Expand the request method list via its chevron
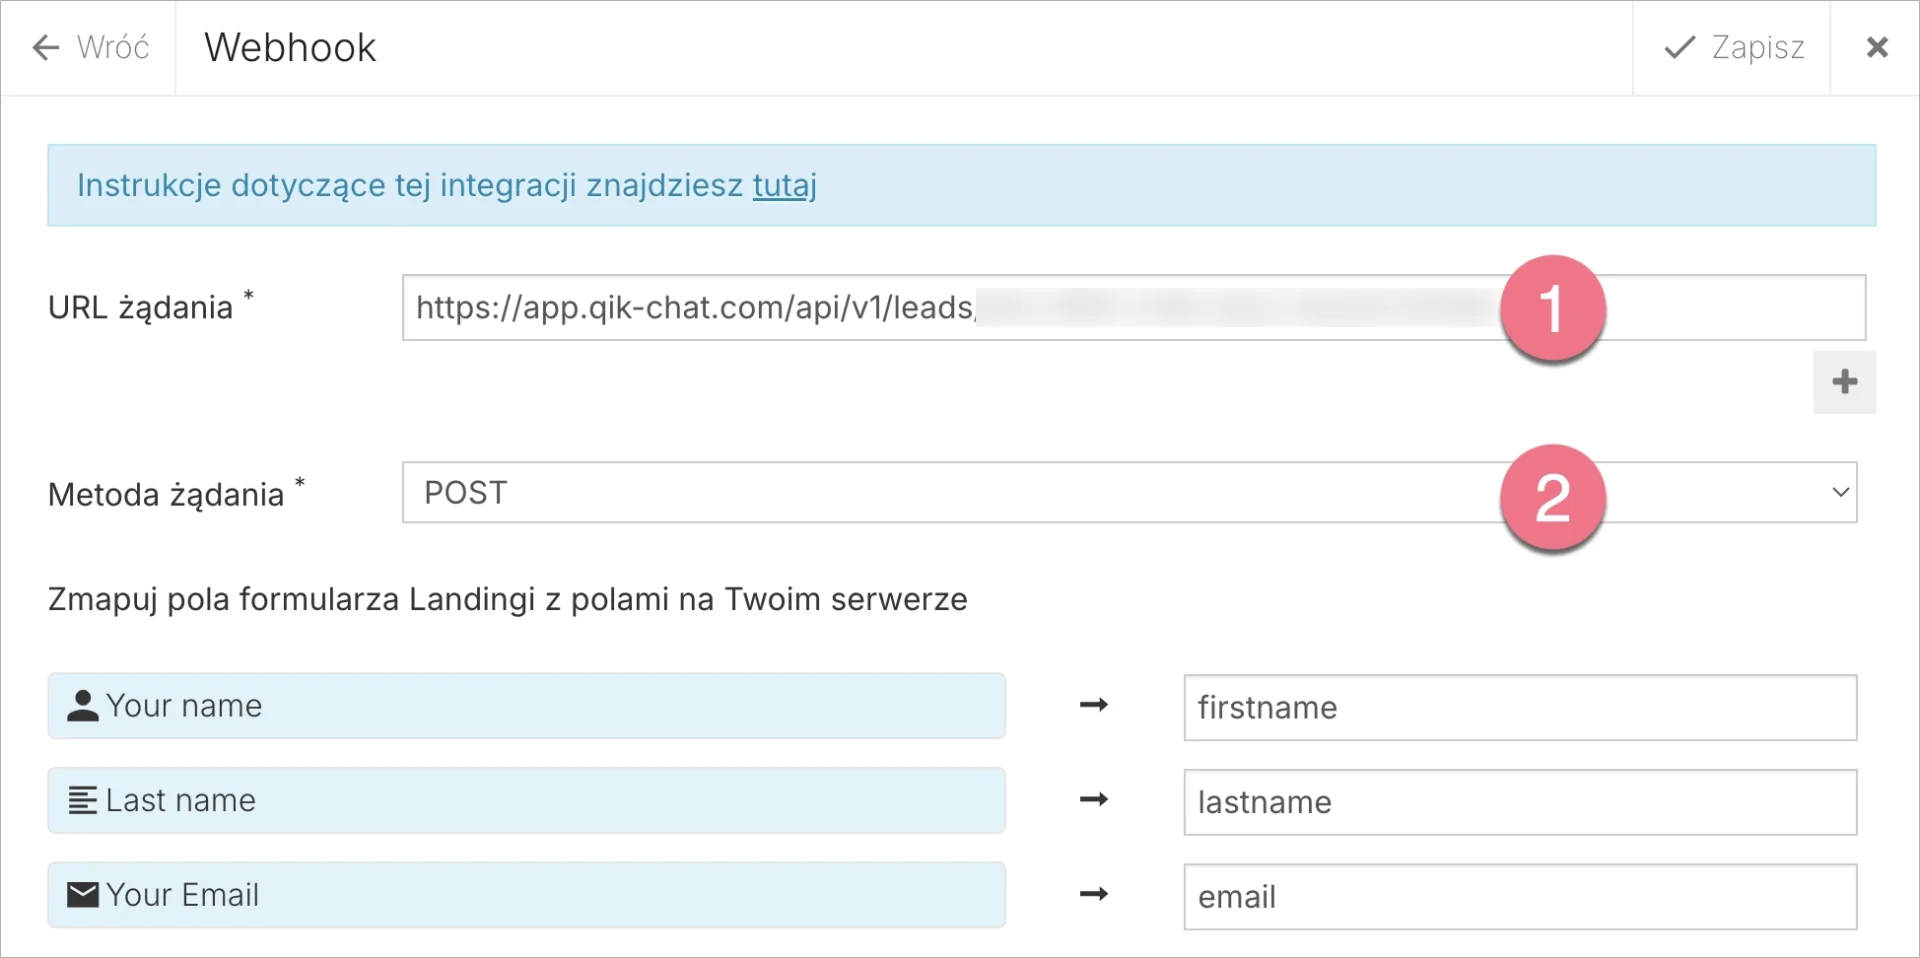 pos(1840,492)
